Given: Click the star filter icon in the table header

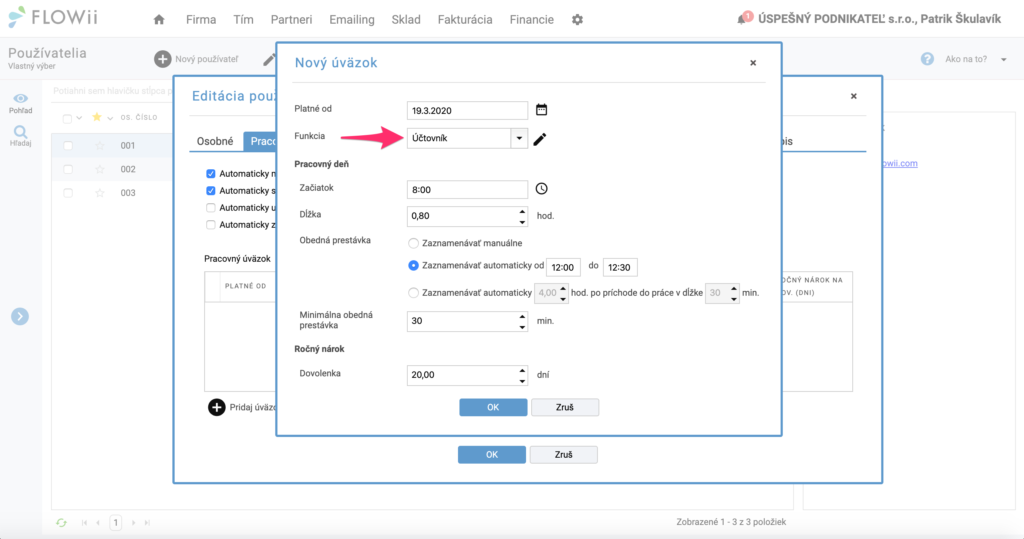Looking at the screenshot, I should click(x=97, y=117).
